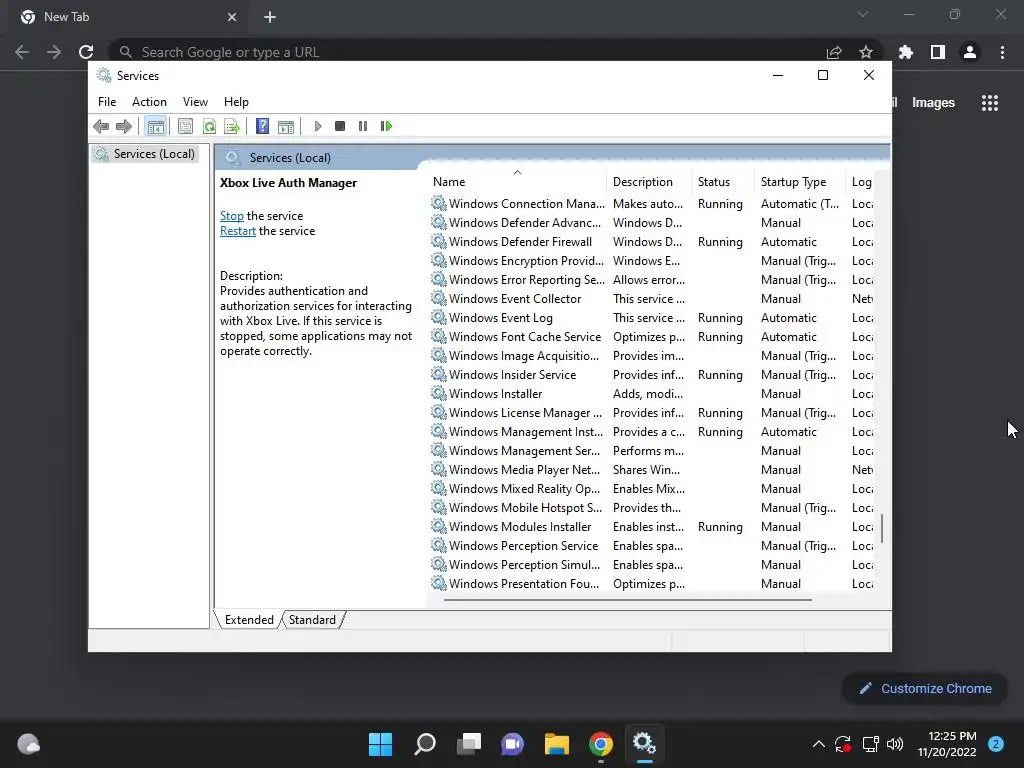The width and height of the screenshot is (1024, 768).
Task: Select Windows Error Reporting Service row
Action: (x=652, y=280)
